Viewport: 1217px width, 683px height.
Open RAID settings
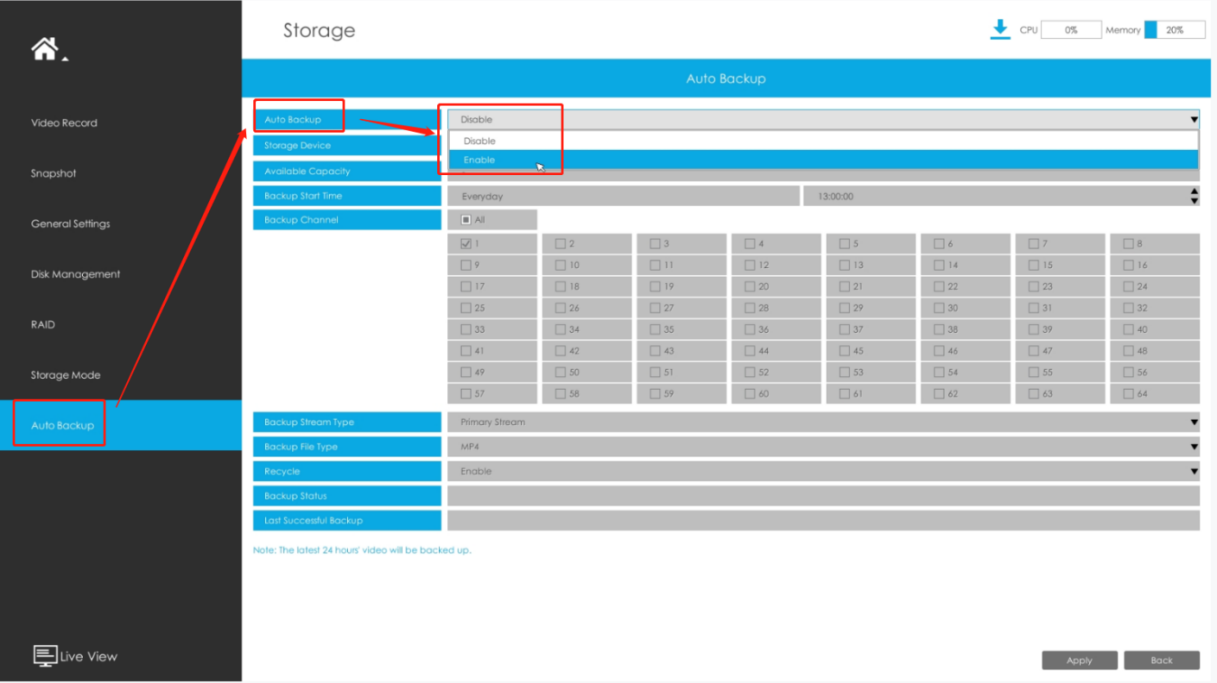[43, 324]
